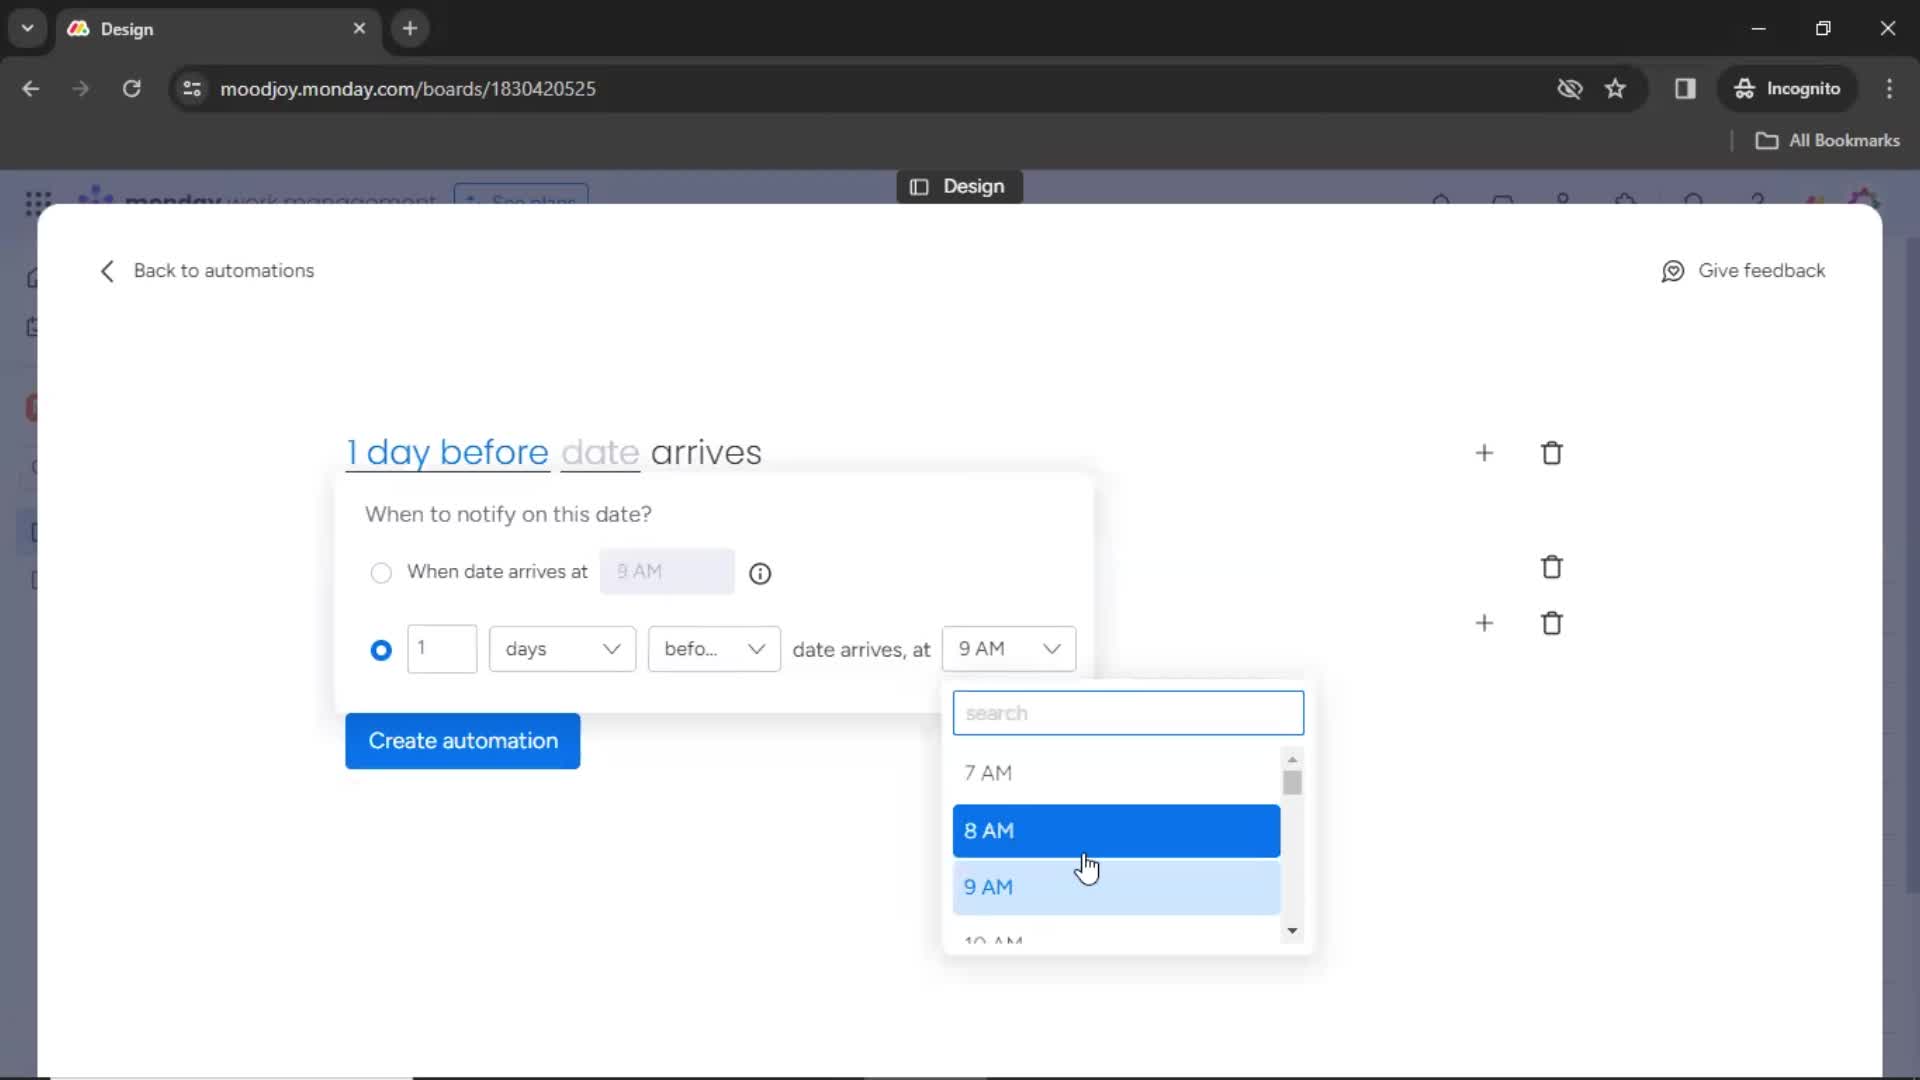
Task: Click the back arrow to automations
Action: pos(108,270)
